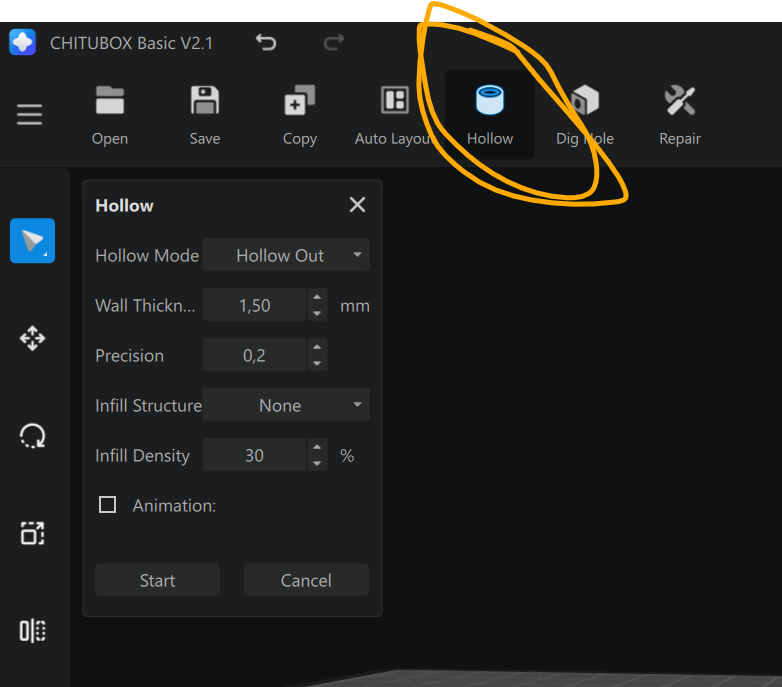
Task: Undo the last action
Action: click(x=266, y=42)
